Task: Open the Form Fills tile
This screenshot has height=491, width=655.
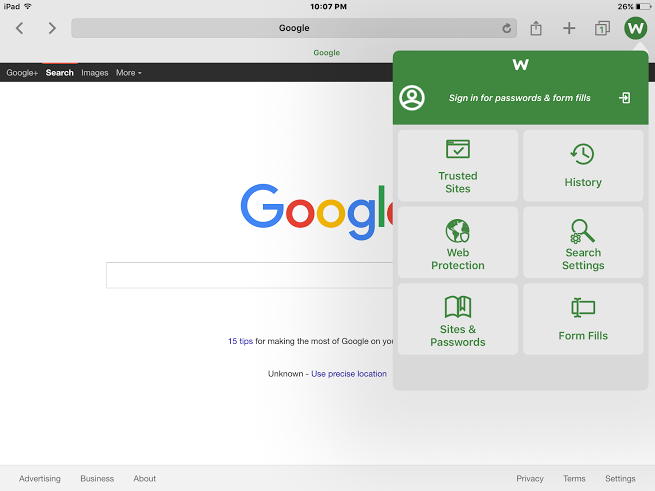Action: (x=583, y=319)
